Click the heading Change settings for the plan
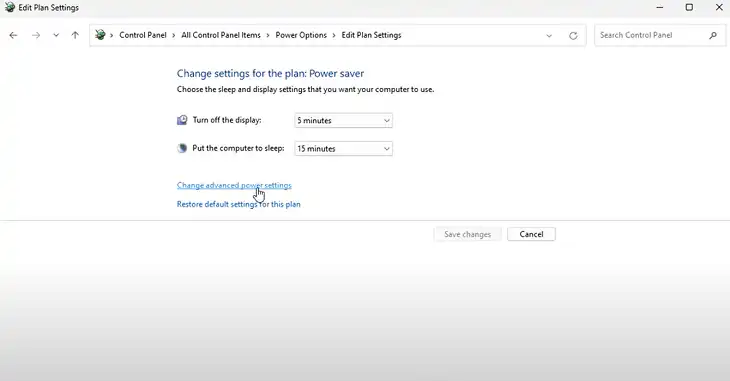Screen dimensions: 730x381 tap(270, 74)
